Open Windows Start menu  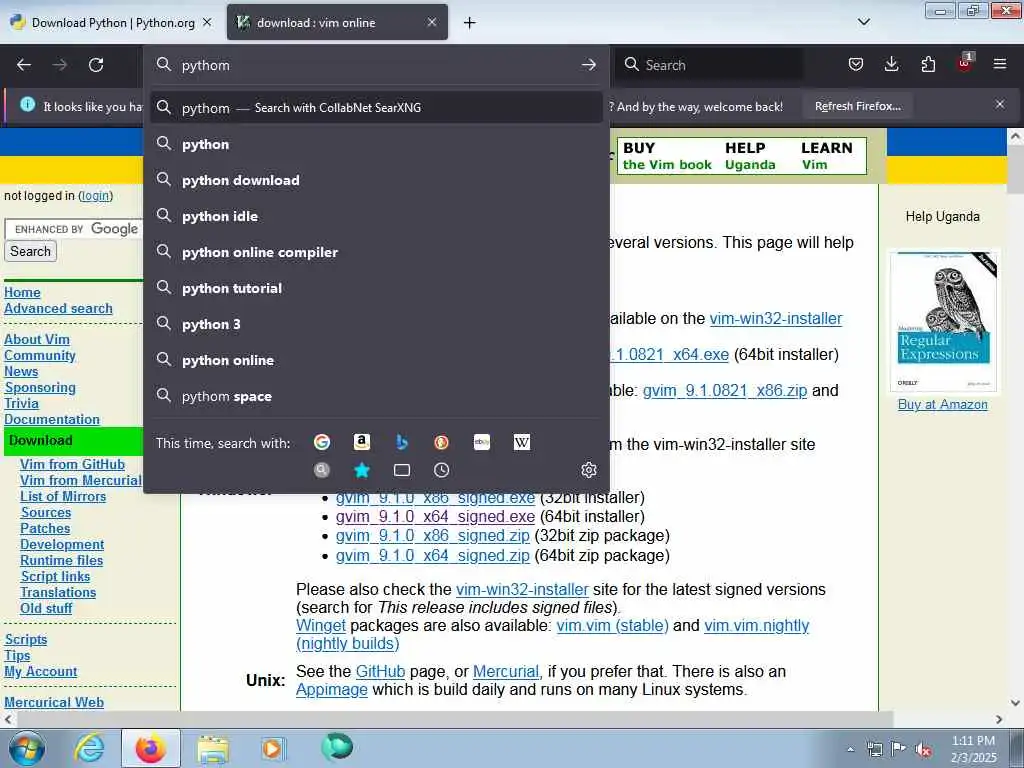tap(27, 749)
